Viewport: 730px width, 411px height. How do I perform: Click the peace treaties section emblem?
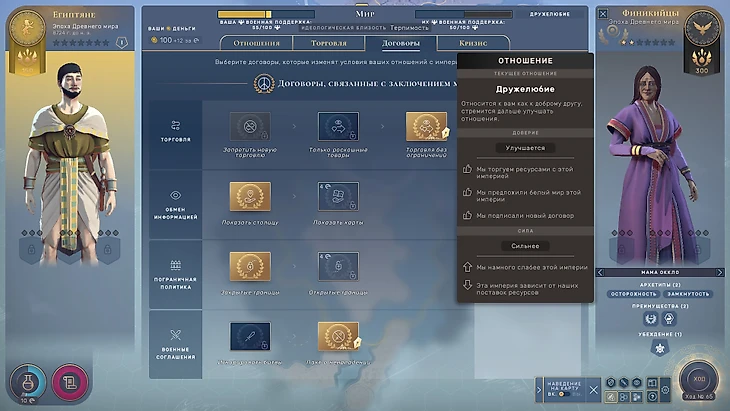pos(264,84)
